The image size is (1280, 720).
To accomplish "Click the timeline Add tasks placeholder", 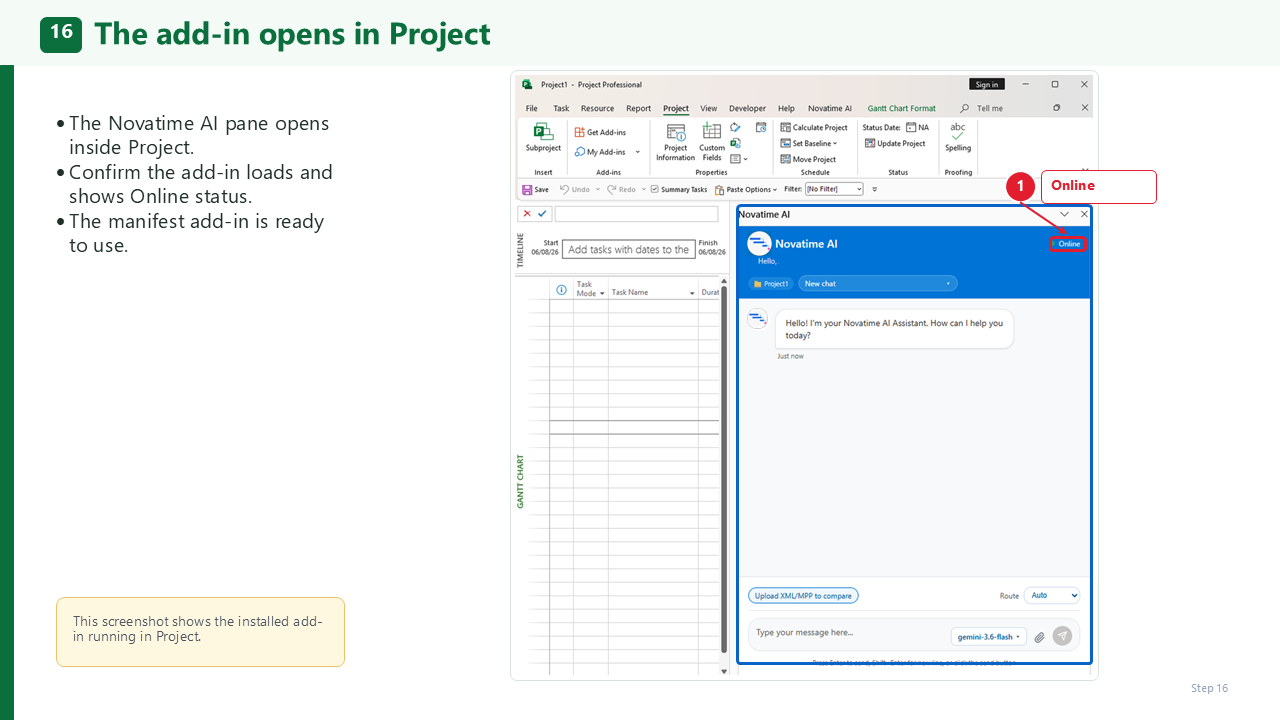I will (x=628, y=249).
